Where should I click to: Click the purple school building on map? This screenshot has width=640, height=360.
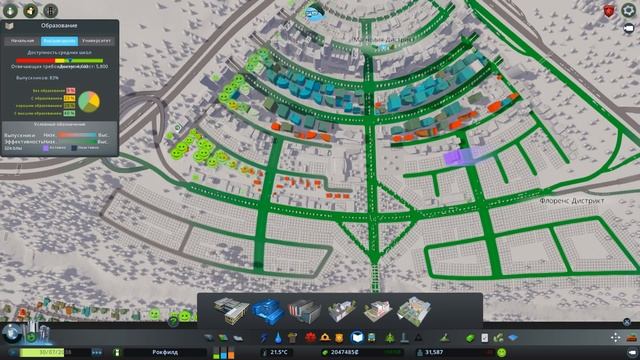click(459, 157)
